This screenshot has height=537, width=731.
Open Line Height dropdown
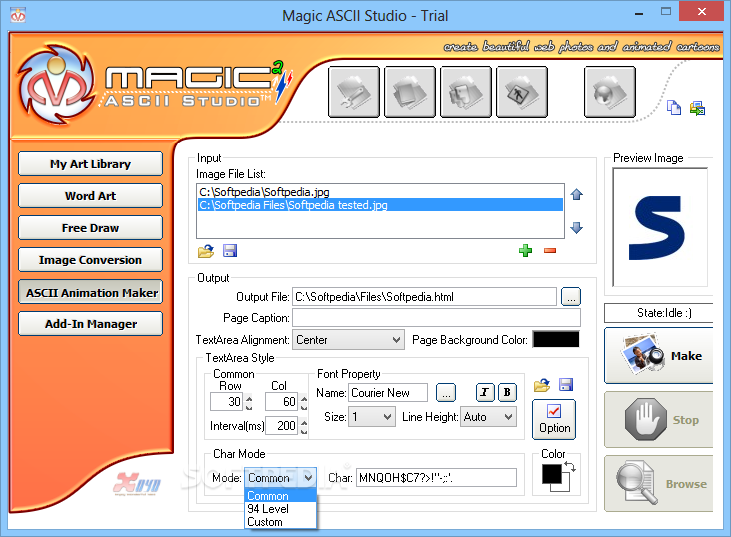click(x=509, y=417)
